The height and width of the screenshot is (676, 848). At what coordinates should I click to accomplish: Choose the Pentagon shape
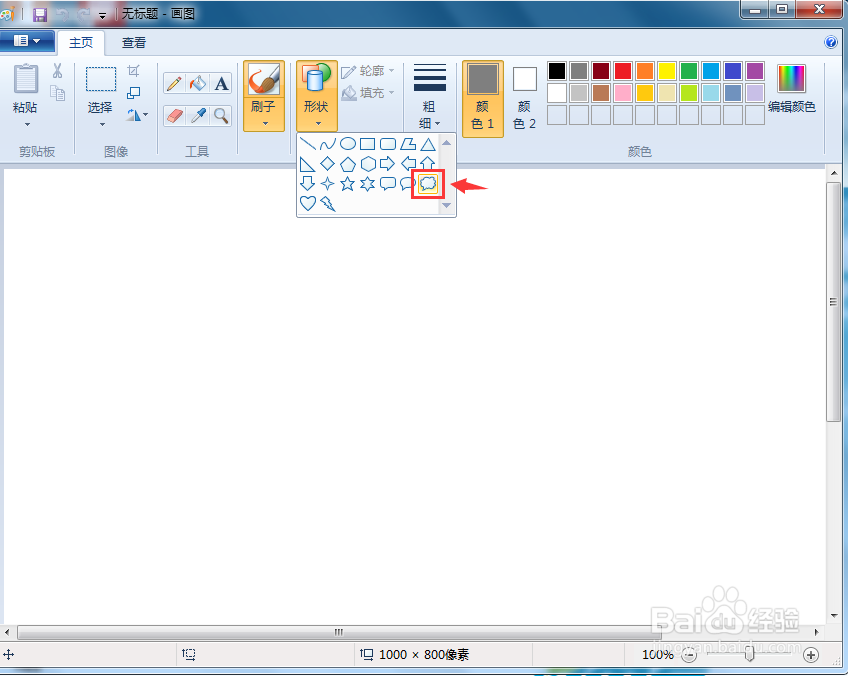(x=348, y=164)
